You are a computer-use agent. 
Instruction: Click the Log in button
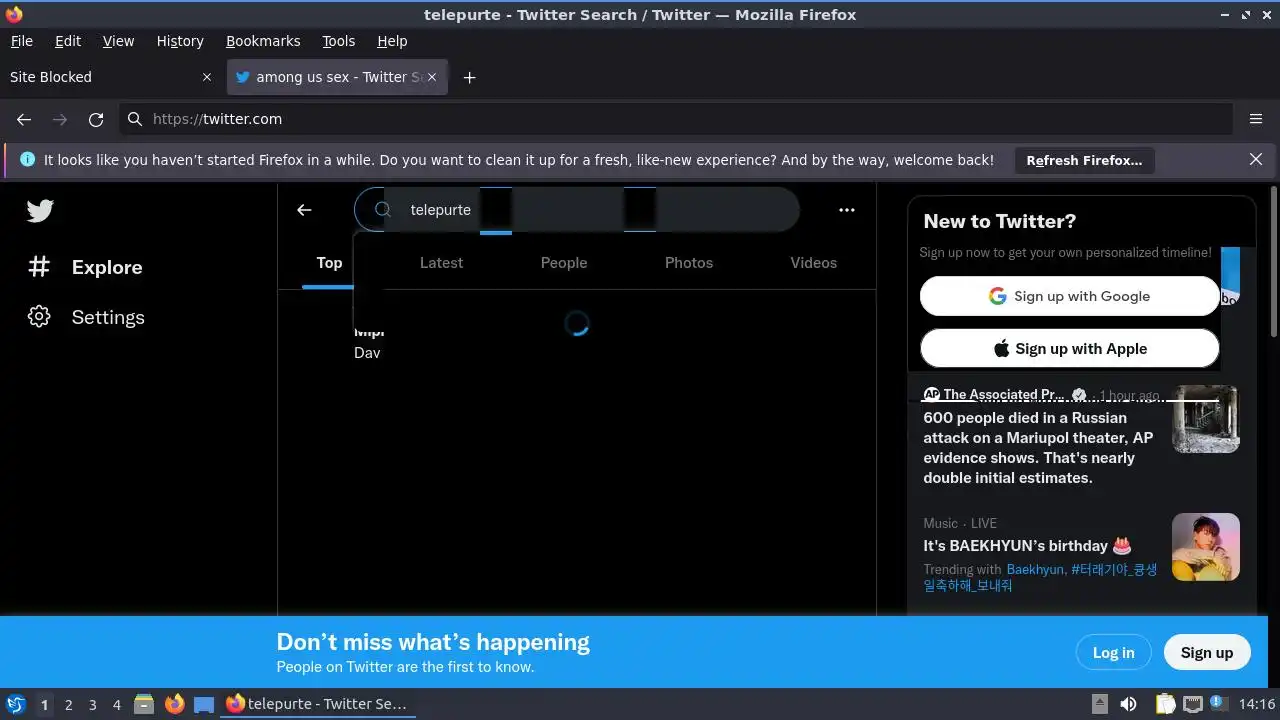(x=1113, y=652)
